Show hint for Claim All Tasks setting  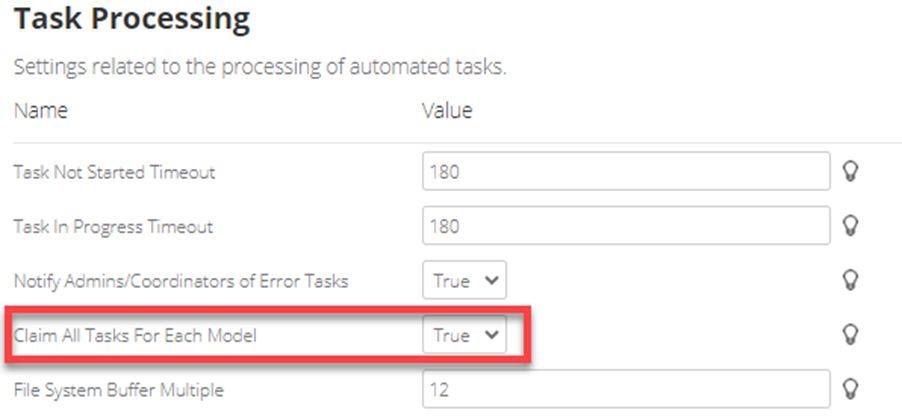click(x=852, y=334)
